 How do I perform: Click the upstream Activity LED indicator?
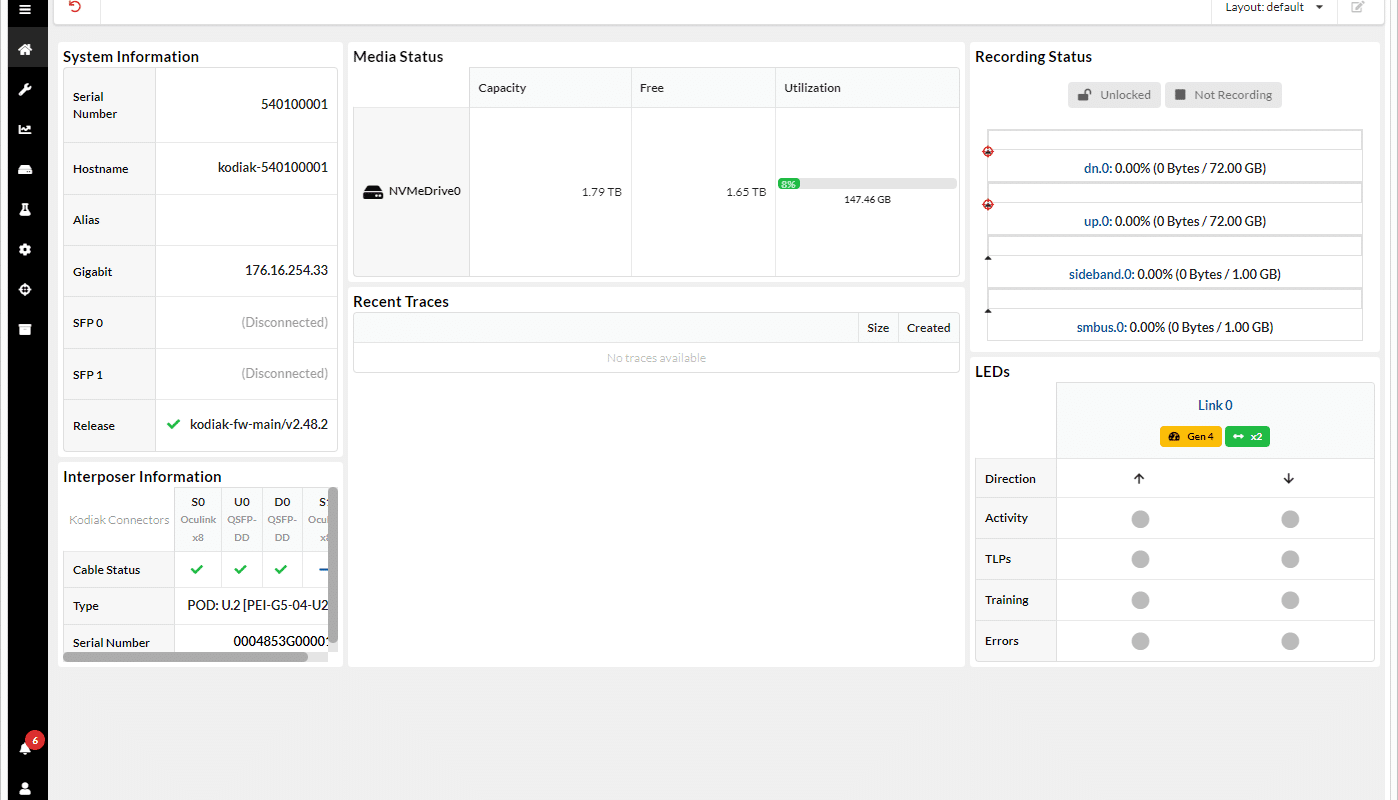coord(1140,519)
